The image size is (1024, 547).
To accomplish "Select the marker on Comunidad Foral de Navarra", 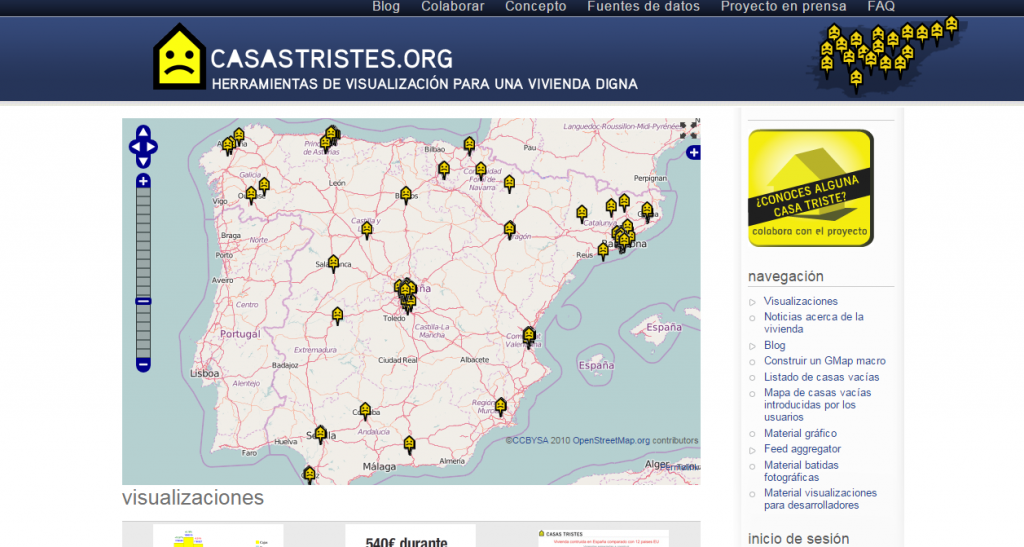I will 481,171.
